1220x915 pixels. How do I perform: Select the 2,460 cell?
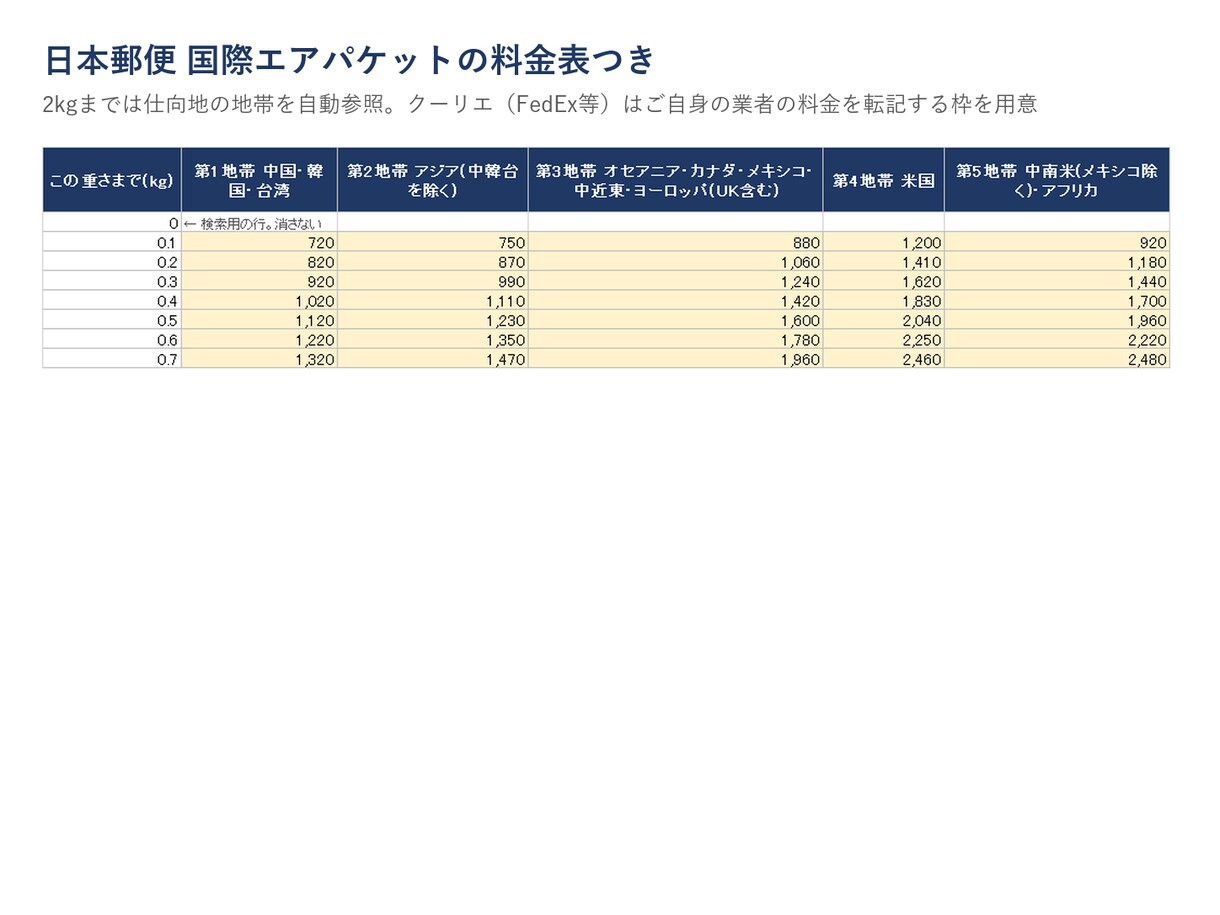pyautogui.click(x=884, y=359)
